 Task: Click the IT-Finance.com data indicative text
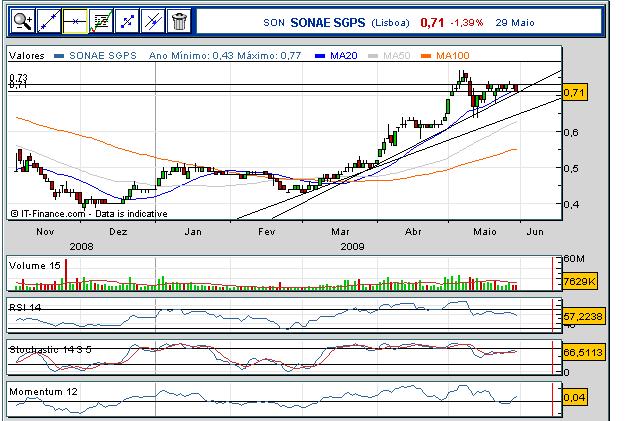89,214
